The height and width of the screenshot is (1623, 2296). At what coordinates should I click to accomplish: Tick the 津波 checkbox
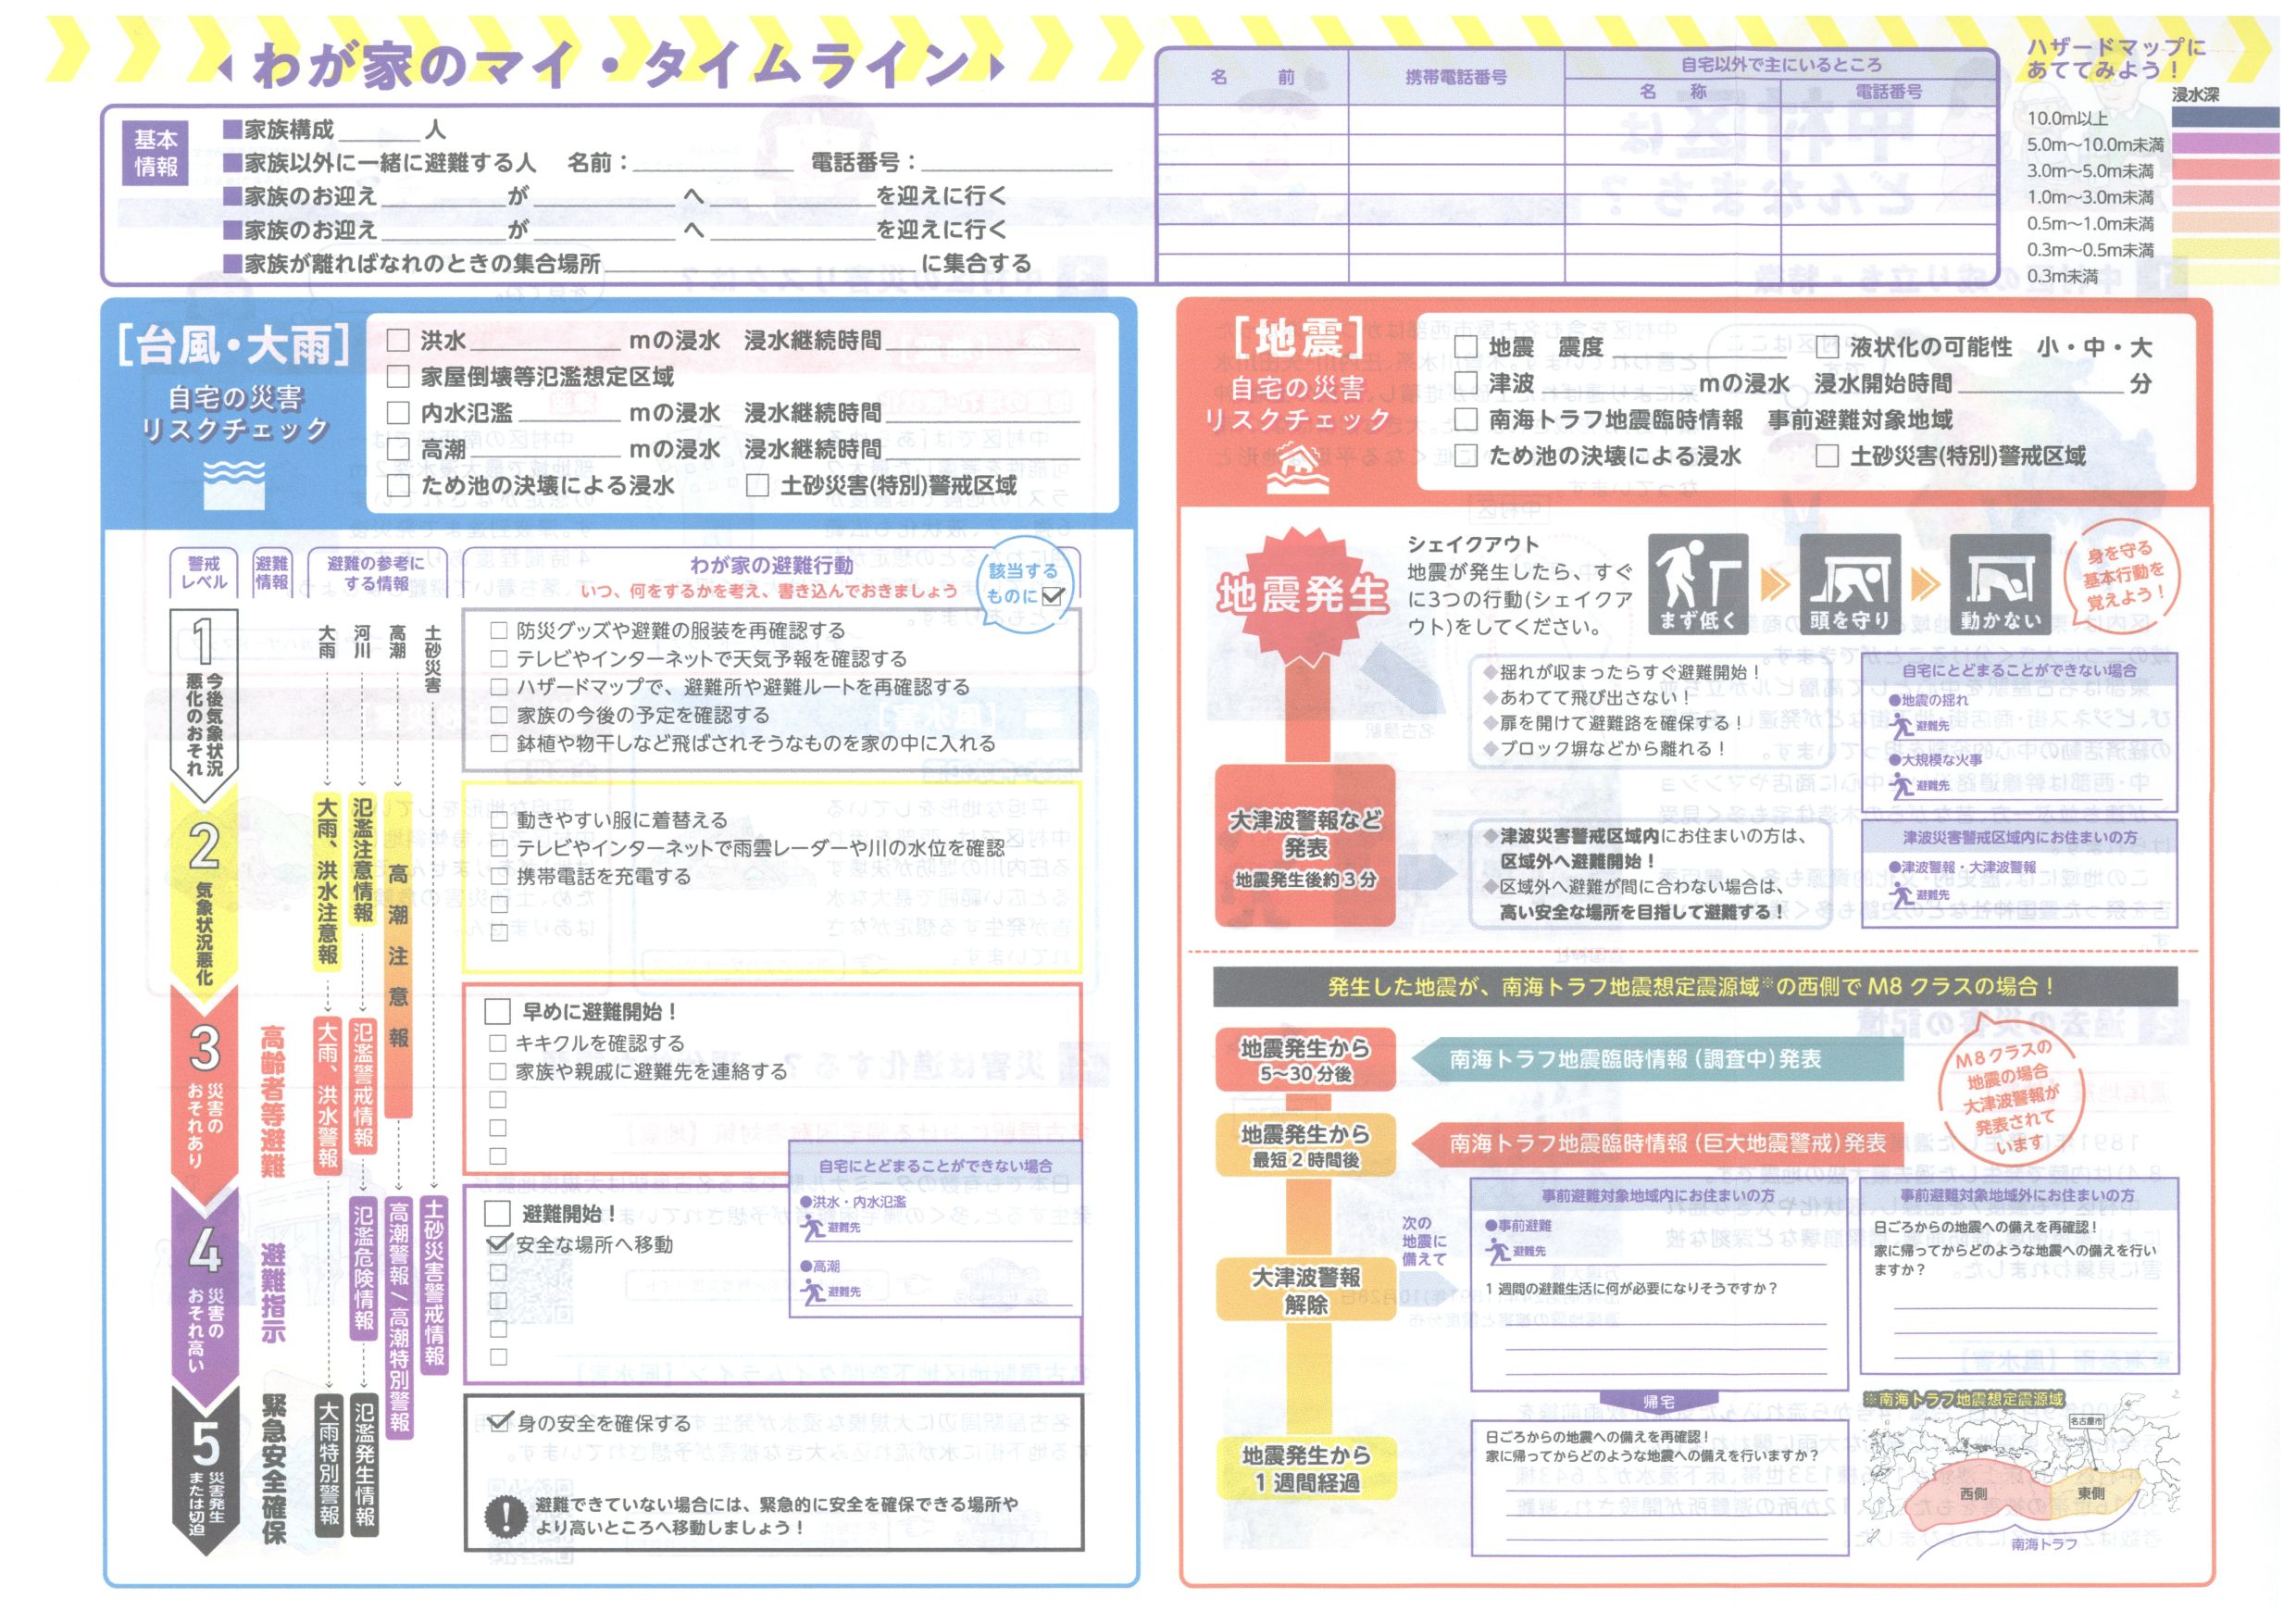coord(1466,383)
